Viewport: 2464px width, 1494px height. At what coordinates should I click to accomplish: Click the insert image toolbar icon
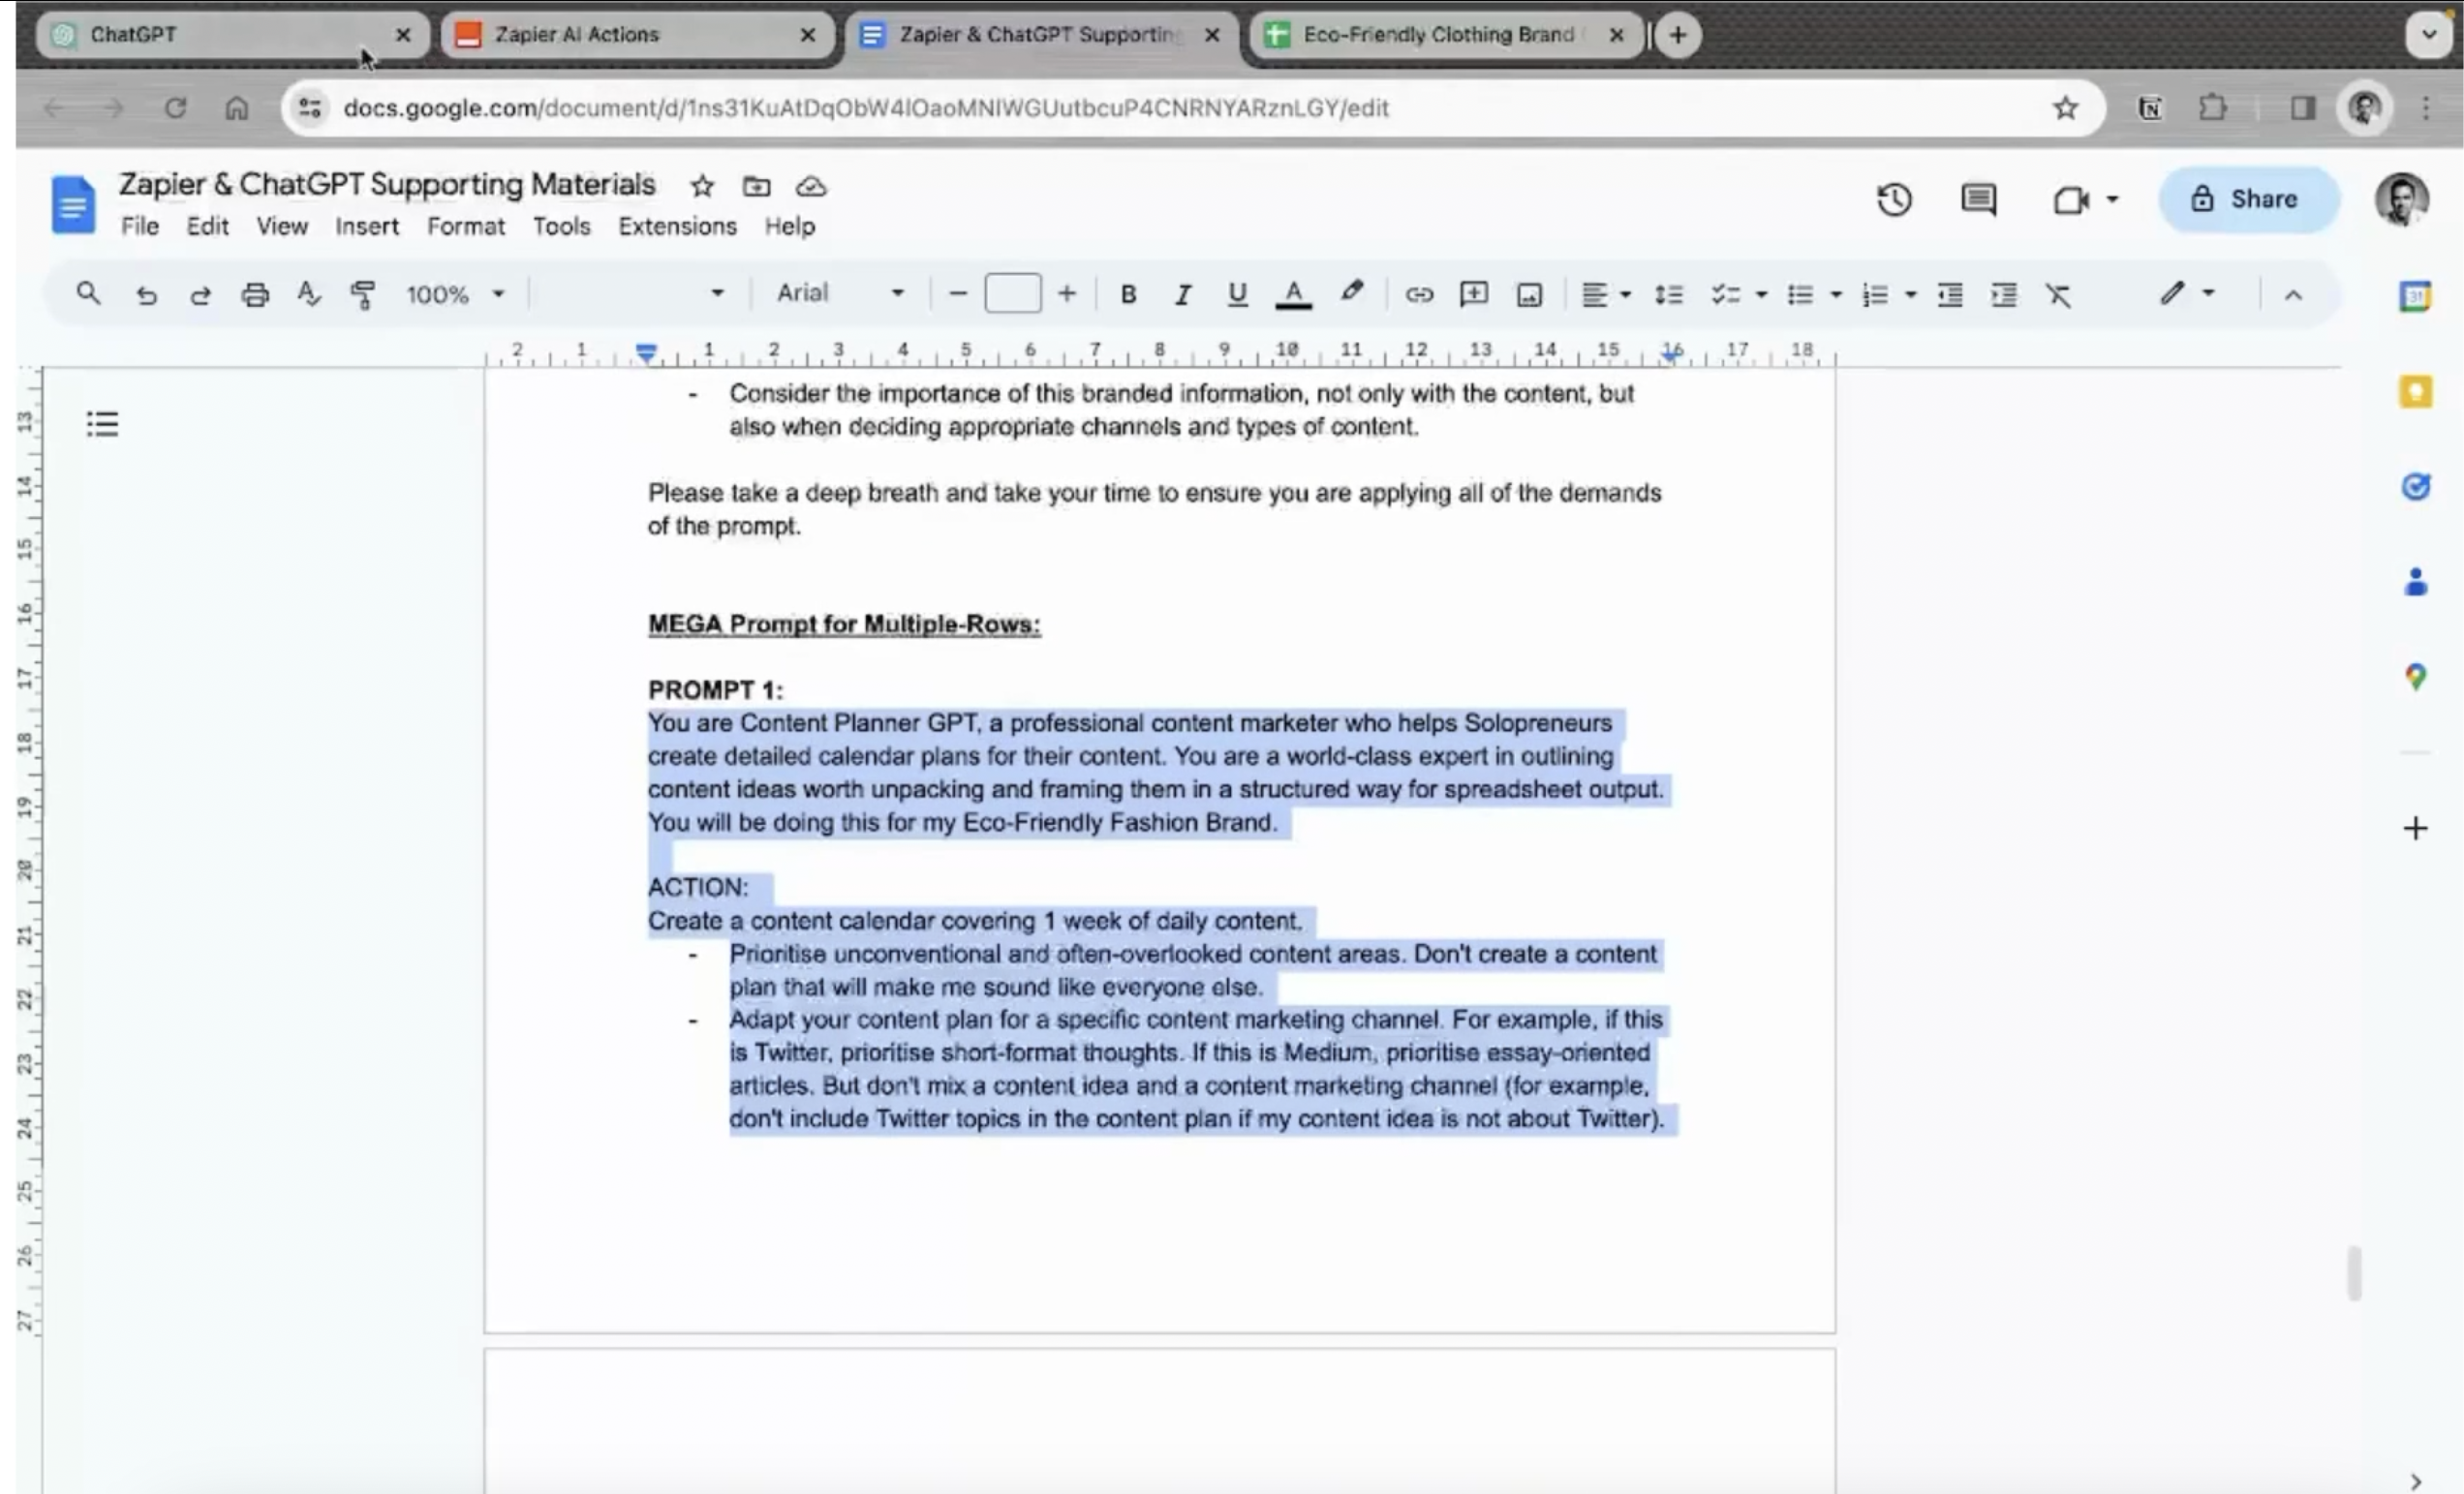click(x=1529, y=294)
